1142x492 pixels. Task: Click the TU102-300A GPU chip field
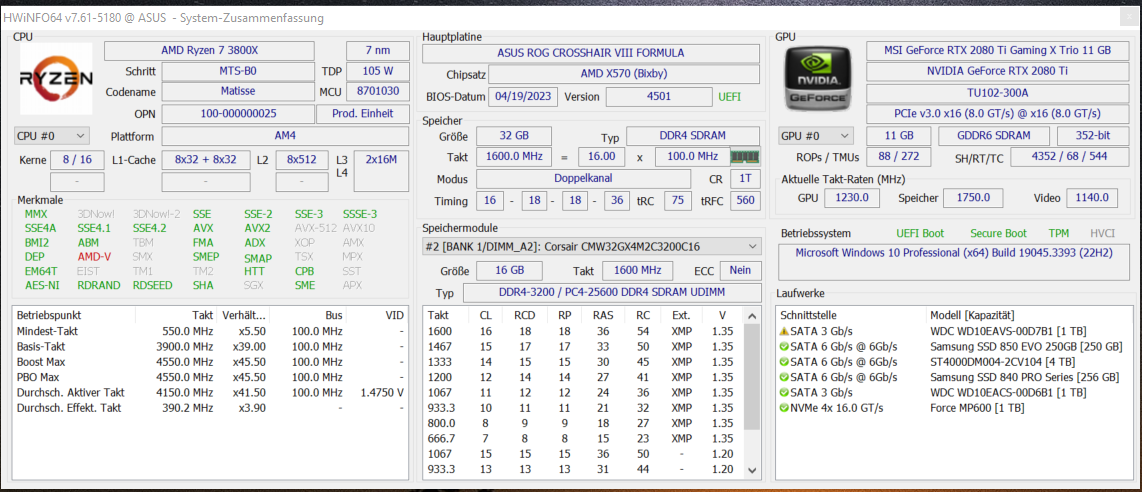996,93
